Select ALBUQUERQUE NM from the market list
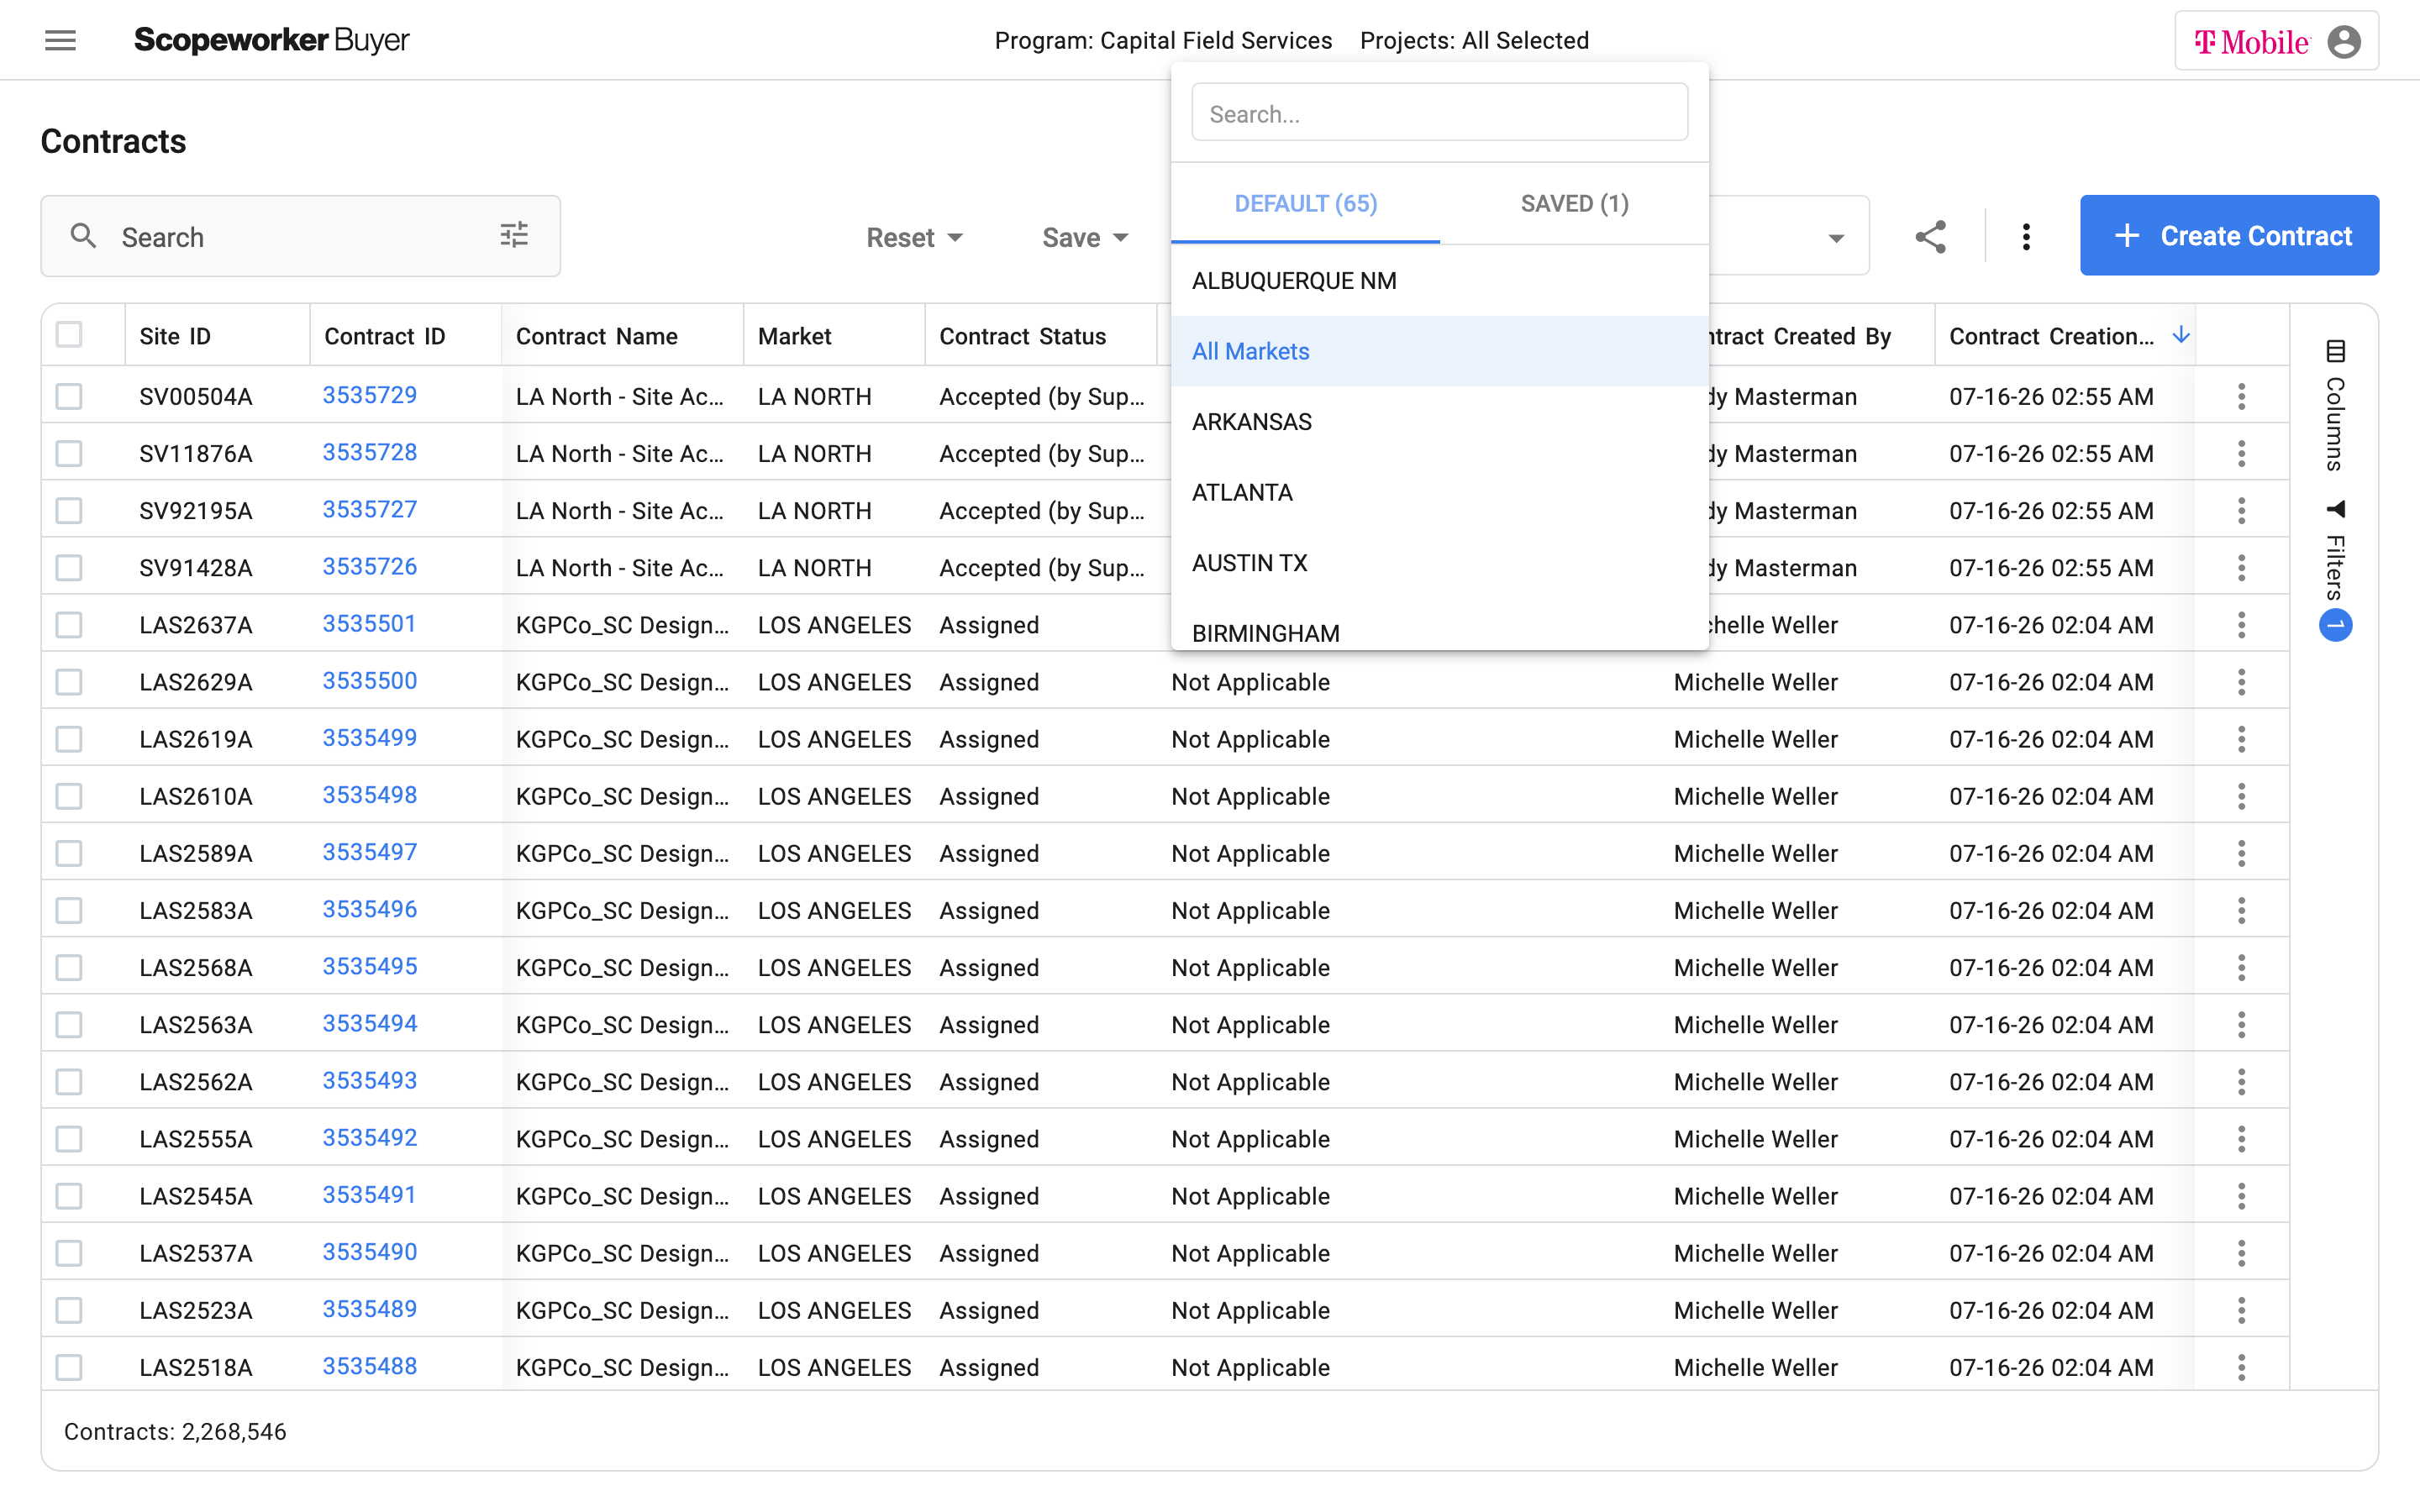2420x1512 pixels. click(1440, 281)
